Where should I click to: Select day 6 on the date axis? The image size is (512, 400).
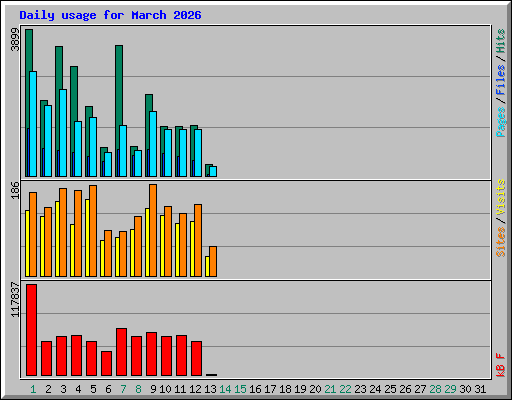pyautogui.click(x=108, y=389)
